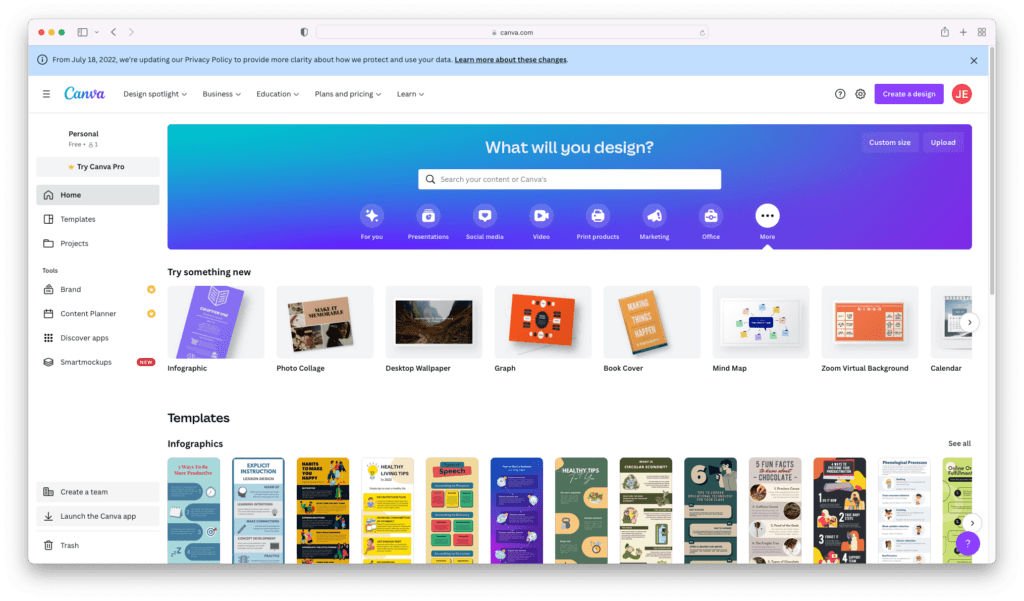Click the floating purple help bubble
This screenshot has height=601, width=1024.
[x=968, y=543]
